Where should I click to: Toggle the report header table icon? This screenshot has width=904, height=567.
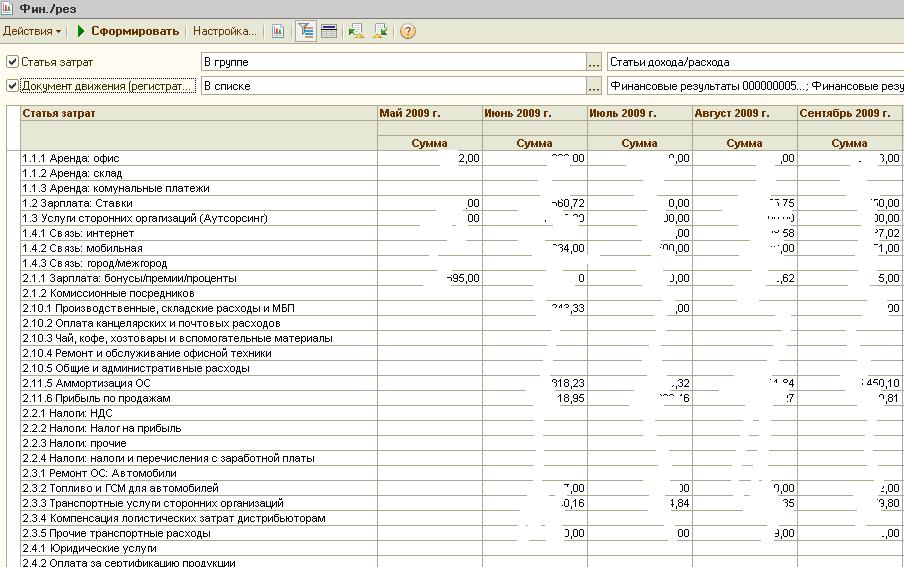329,31
